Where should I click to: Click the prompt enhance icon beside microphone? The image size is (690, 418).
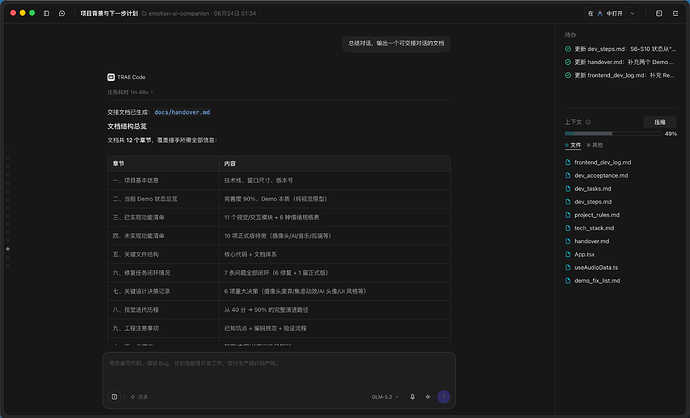click(428, 397)
